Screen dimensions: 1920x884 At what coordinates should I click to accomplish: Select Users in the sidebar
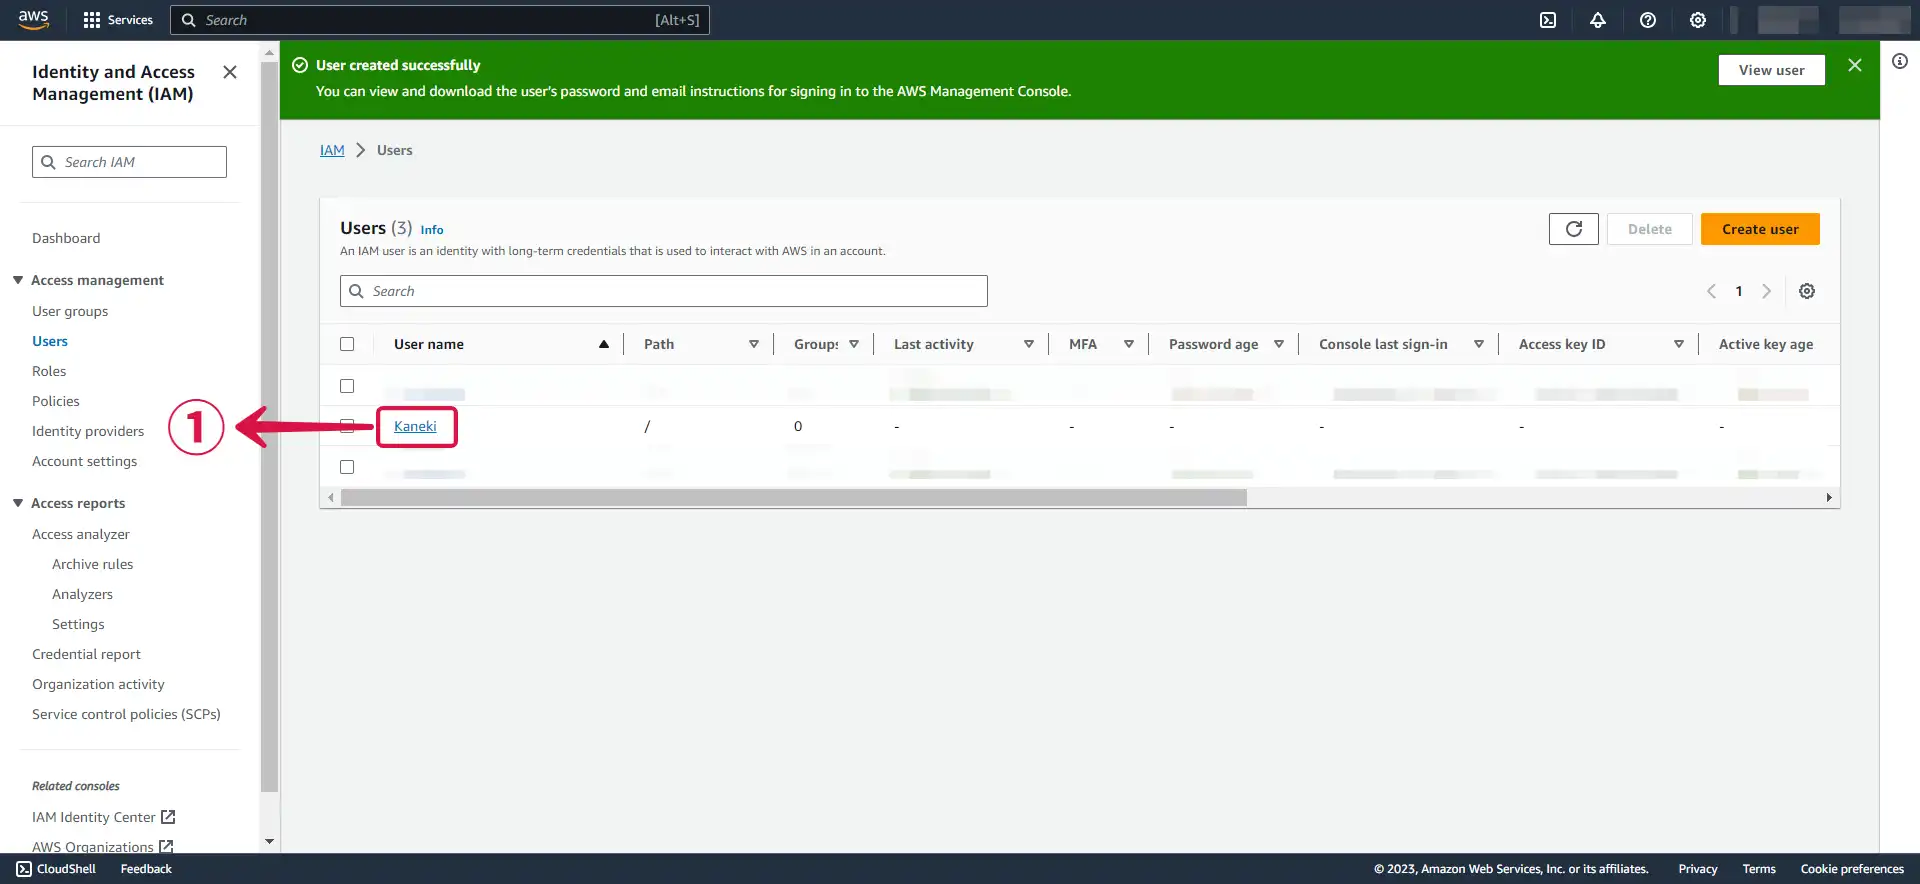50,341
